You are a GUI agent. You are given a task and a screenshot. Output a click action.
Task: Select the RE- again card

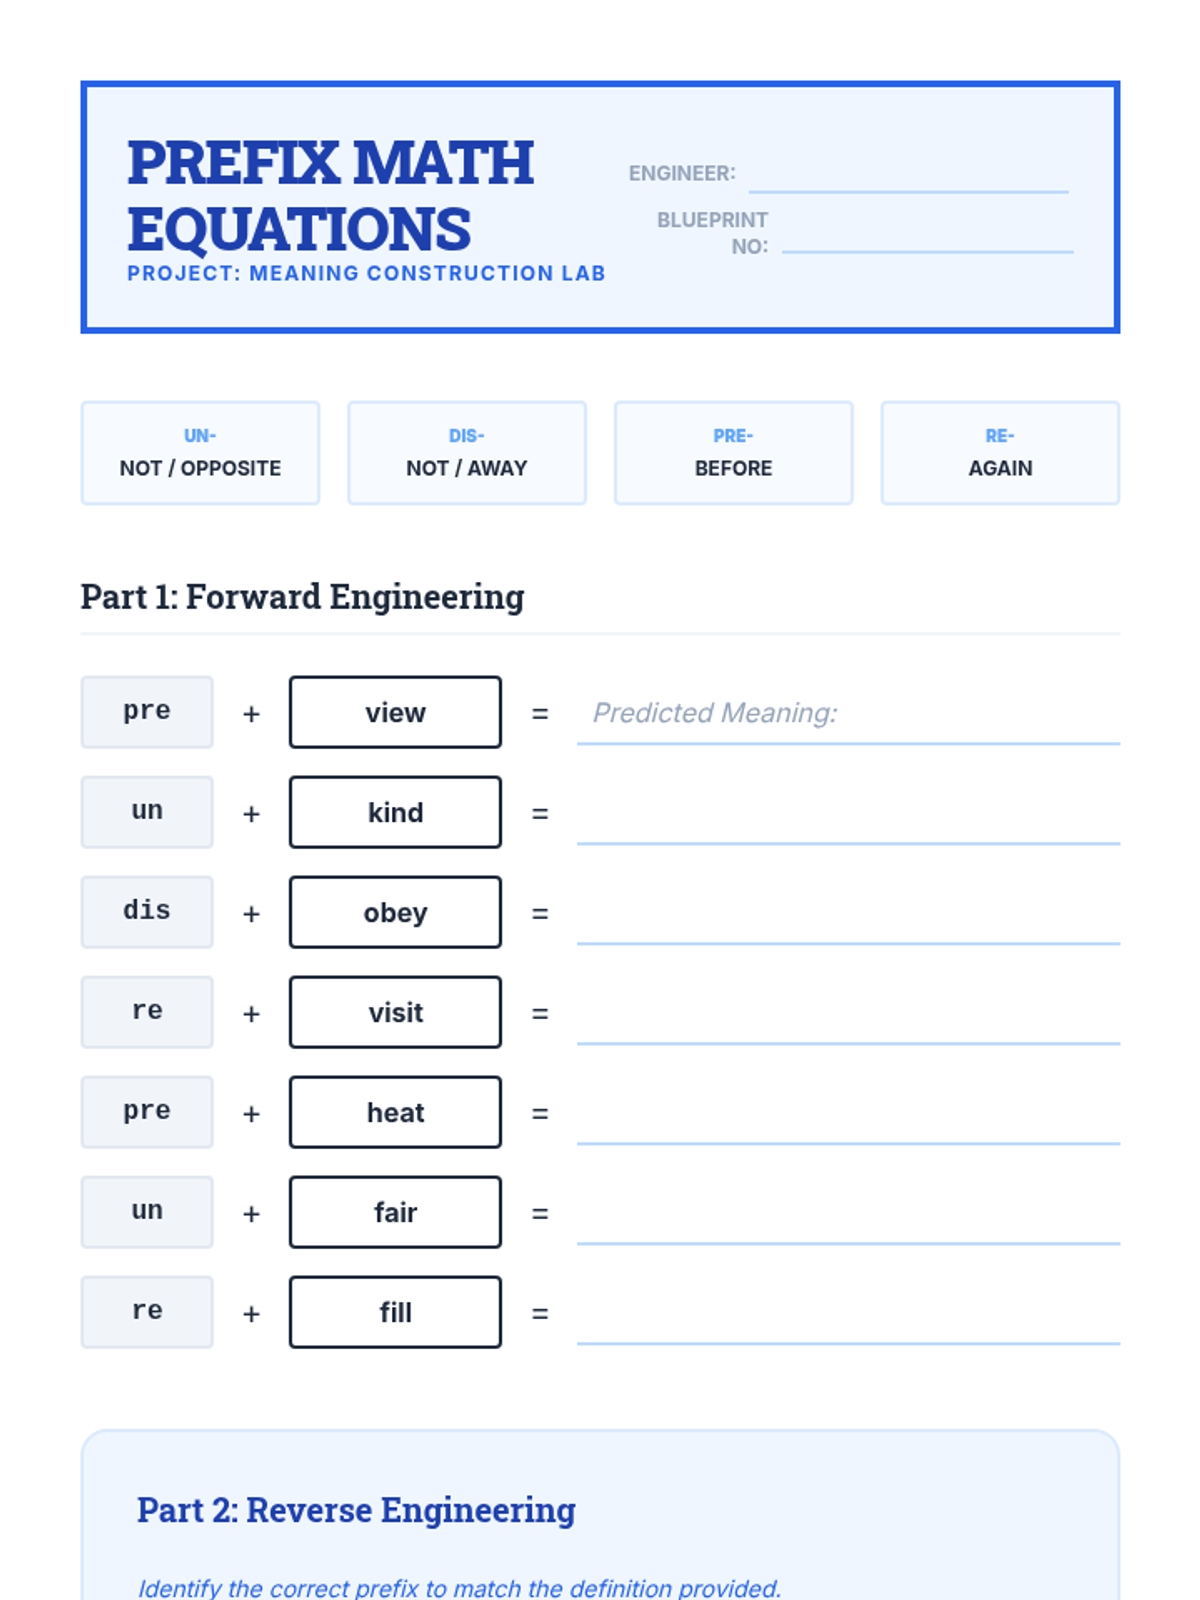coord(1000,453)
